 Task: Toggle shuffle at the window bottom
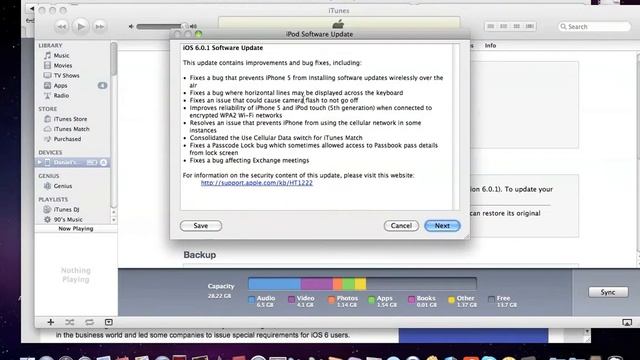70,322
